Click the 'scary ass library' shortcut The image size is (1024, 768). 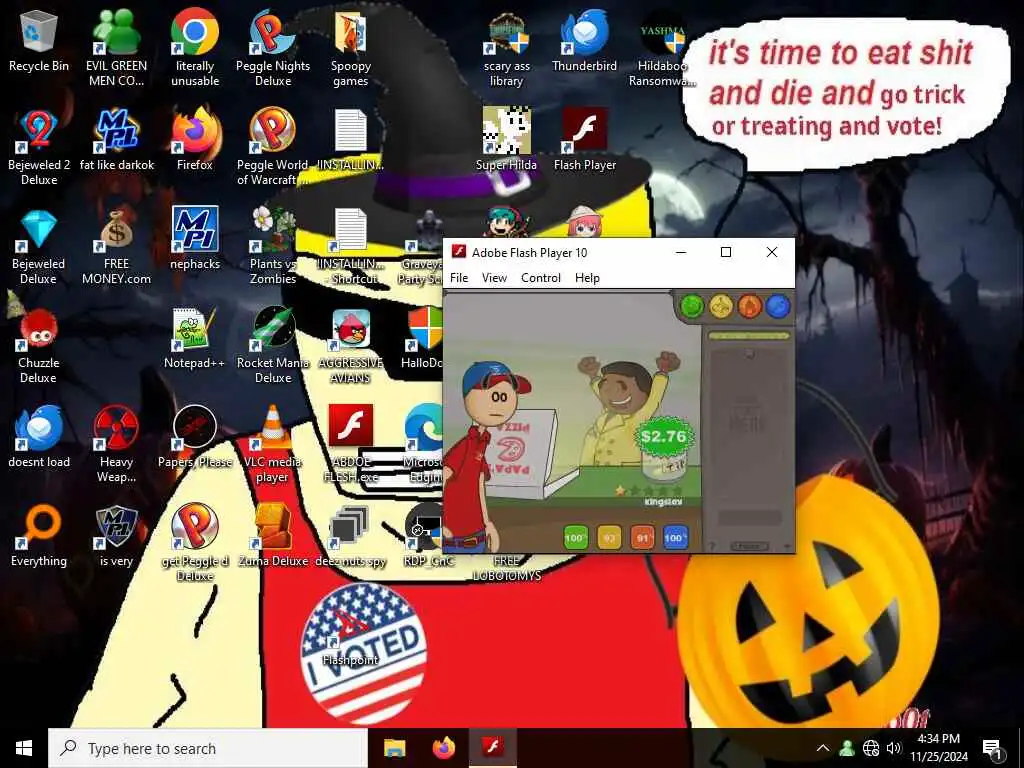point(507,47)
